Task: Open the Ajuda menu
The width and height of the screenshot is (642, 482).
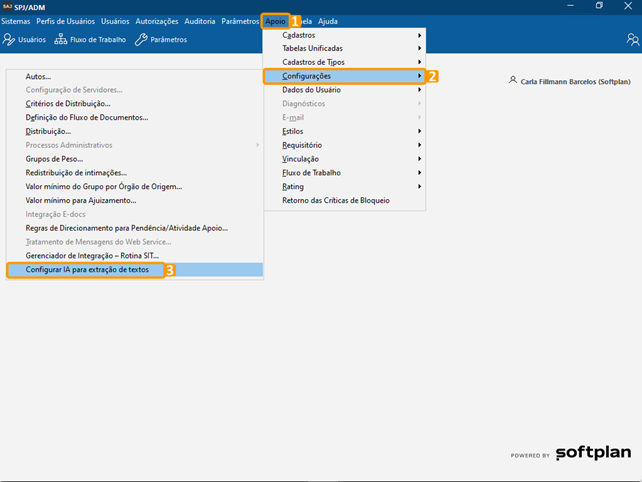Action: 328,21
